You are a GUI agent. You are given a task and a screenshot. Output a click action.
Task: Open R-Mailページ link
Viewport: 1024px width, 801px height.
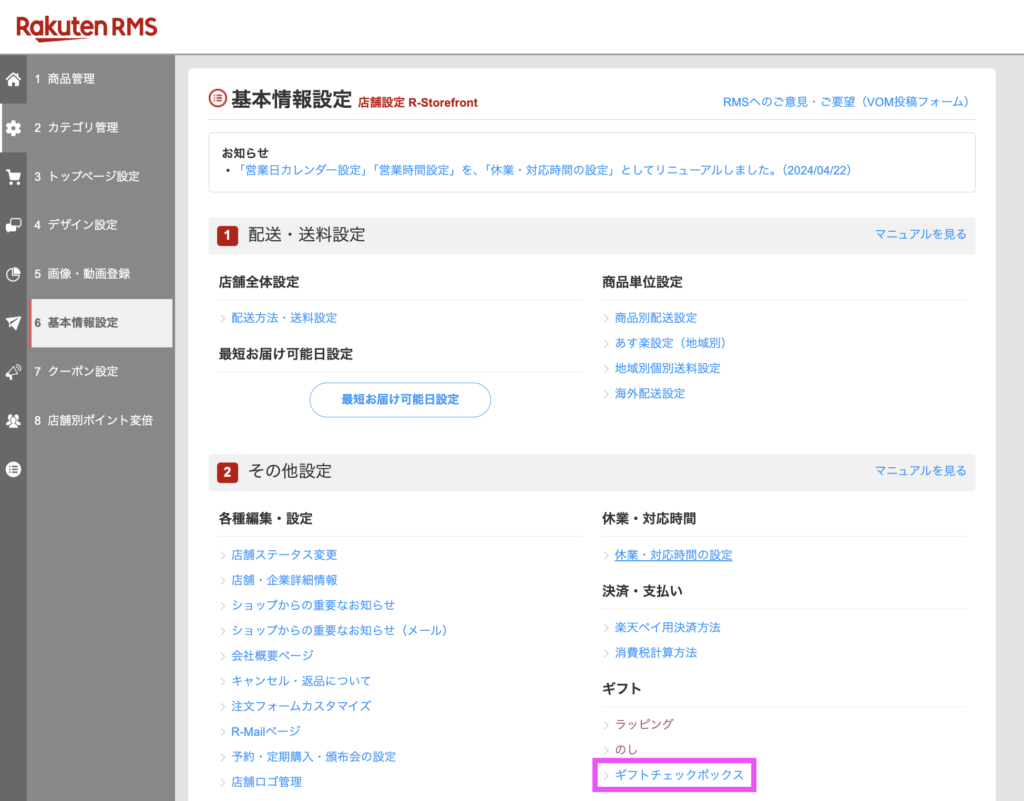coord(266,732)
